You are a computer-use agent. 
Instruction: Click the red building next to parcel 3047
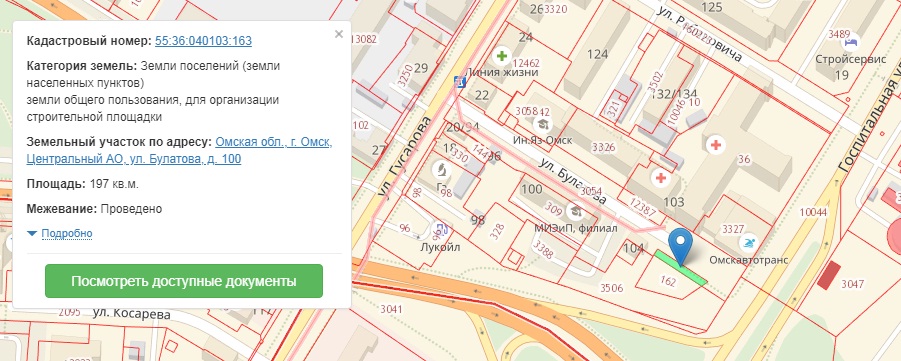pos(829,275)
